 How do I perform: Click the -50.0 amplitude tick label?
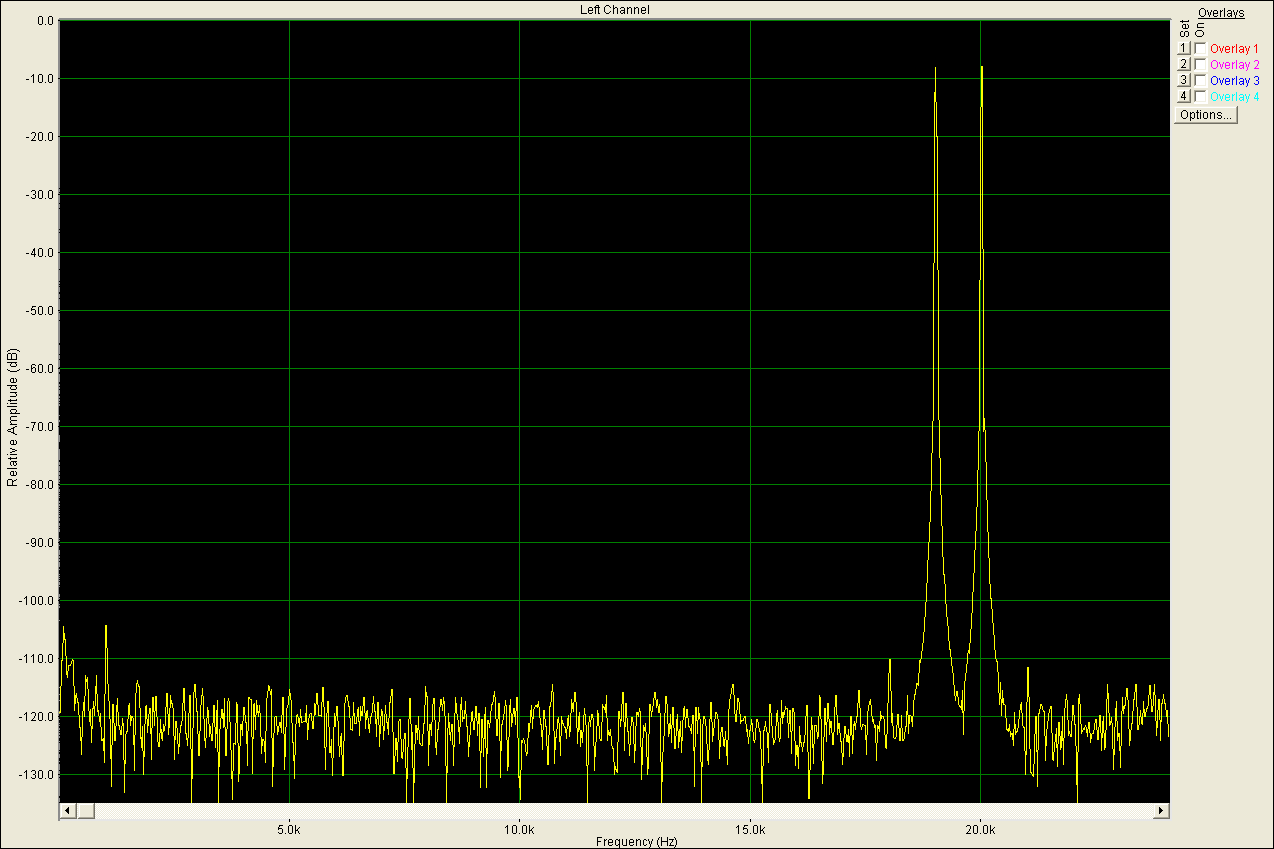pos(40,311)
